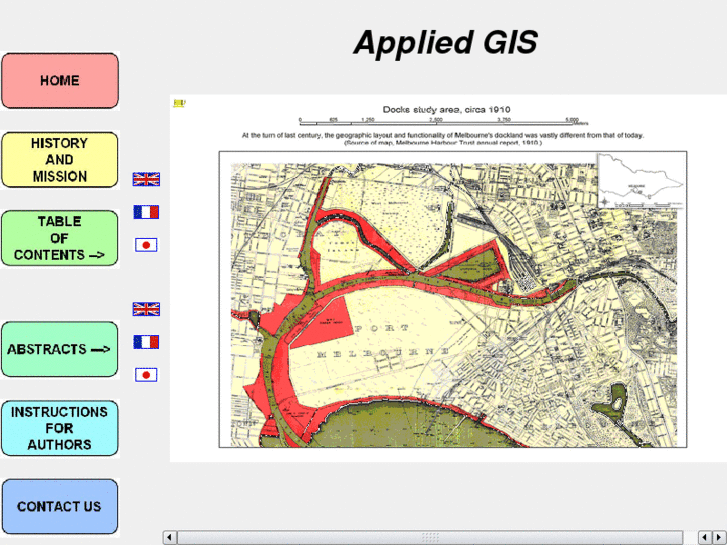
Task: Select Japanese flag beside Table of Contents
Action: pos(146,245)
